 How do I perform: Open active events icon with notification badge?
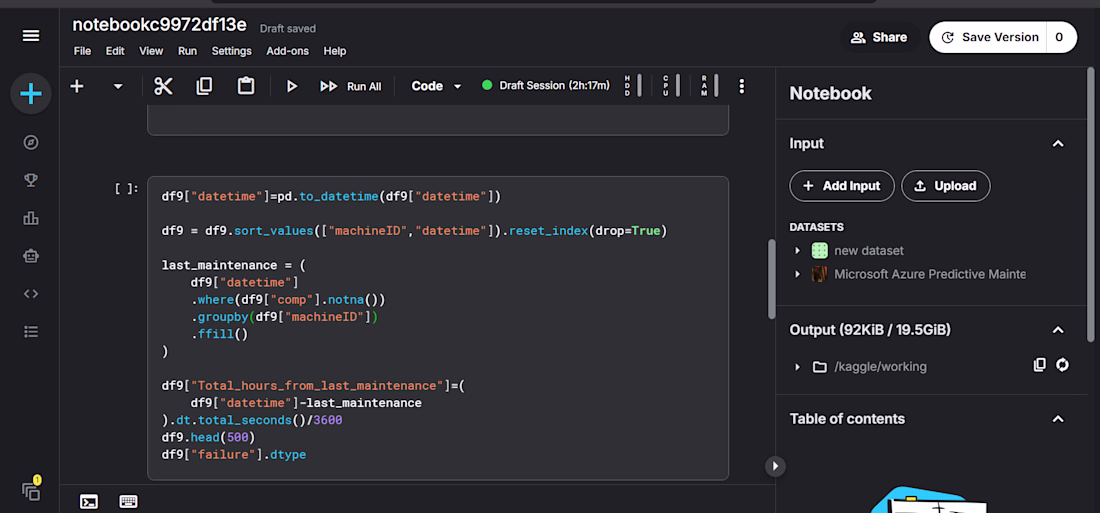pos(31,490)
